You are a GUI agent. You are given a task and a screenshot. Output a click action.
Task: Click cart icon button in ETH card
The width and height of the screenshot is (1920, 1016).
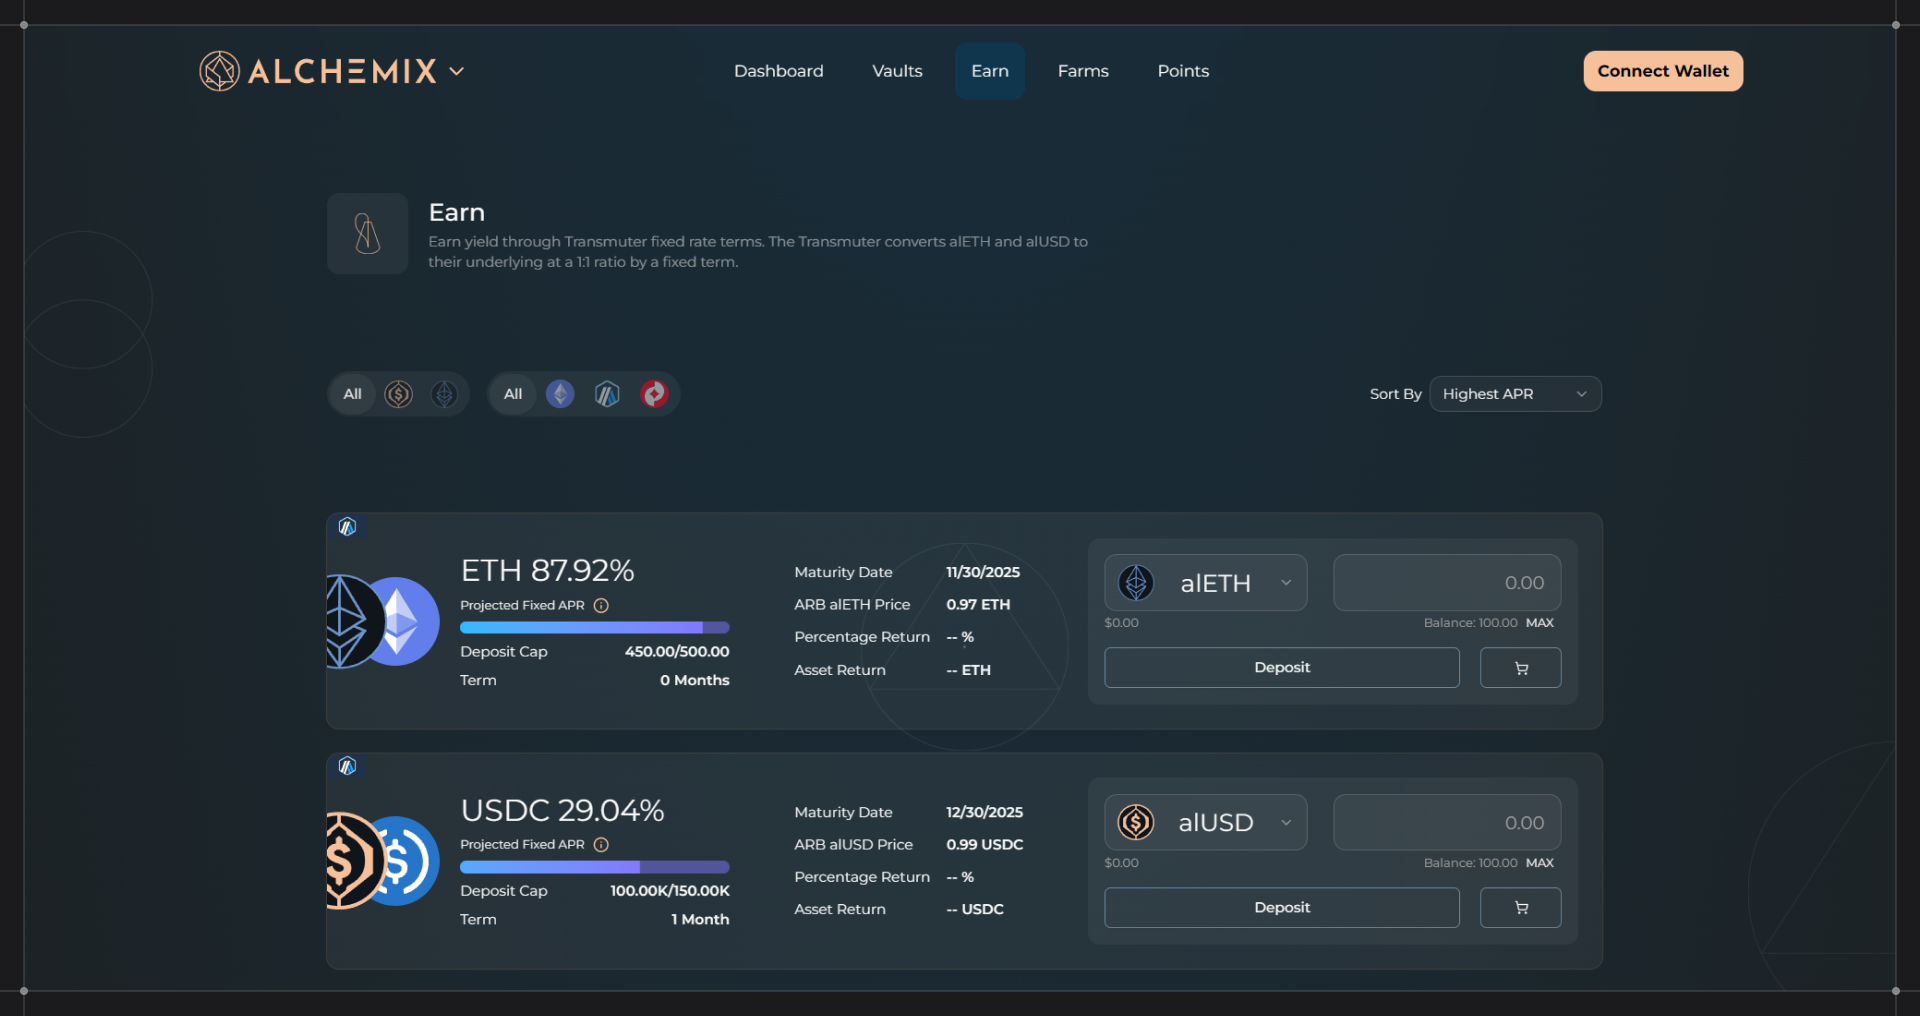tap(1520, 668)
